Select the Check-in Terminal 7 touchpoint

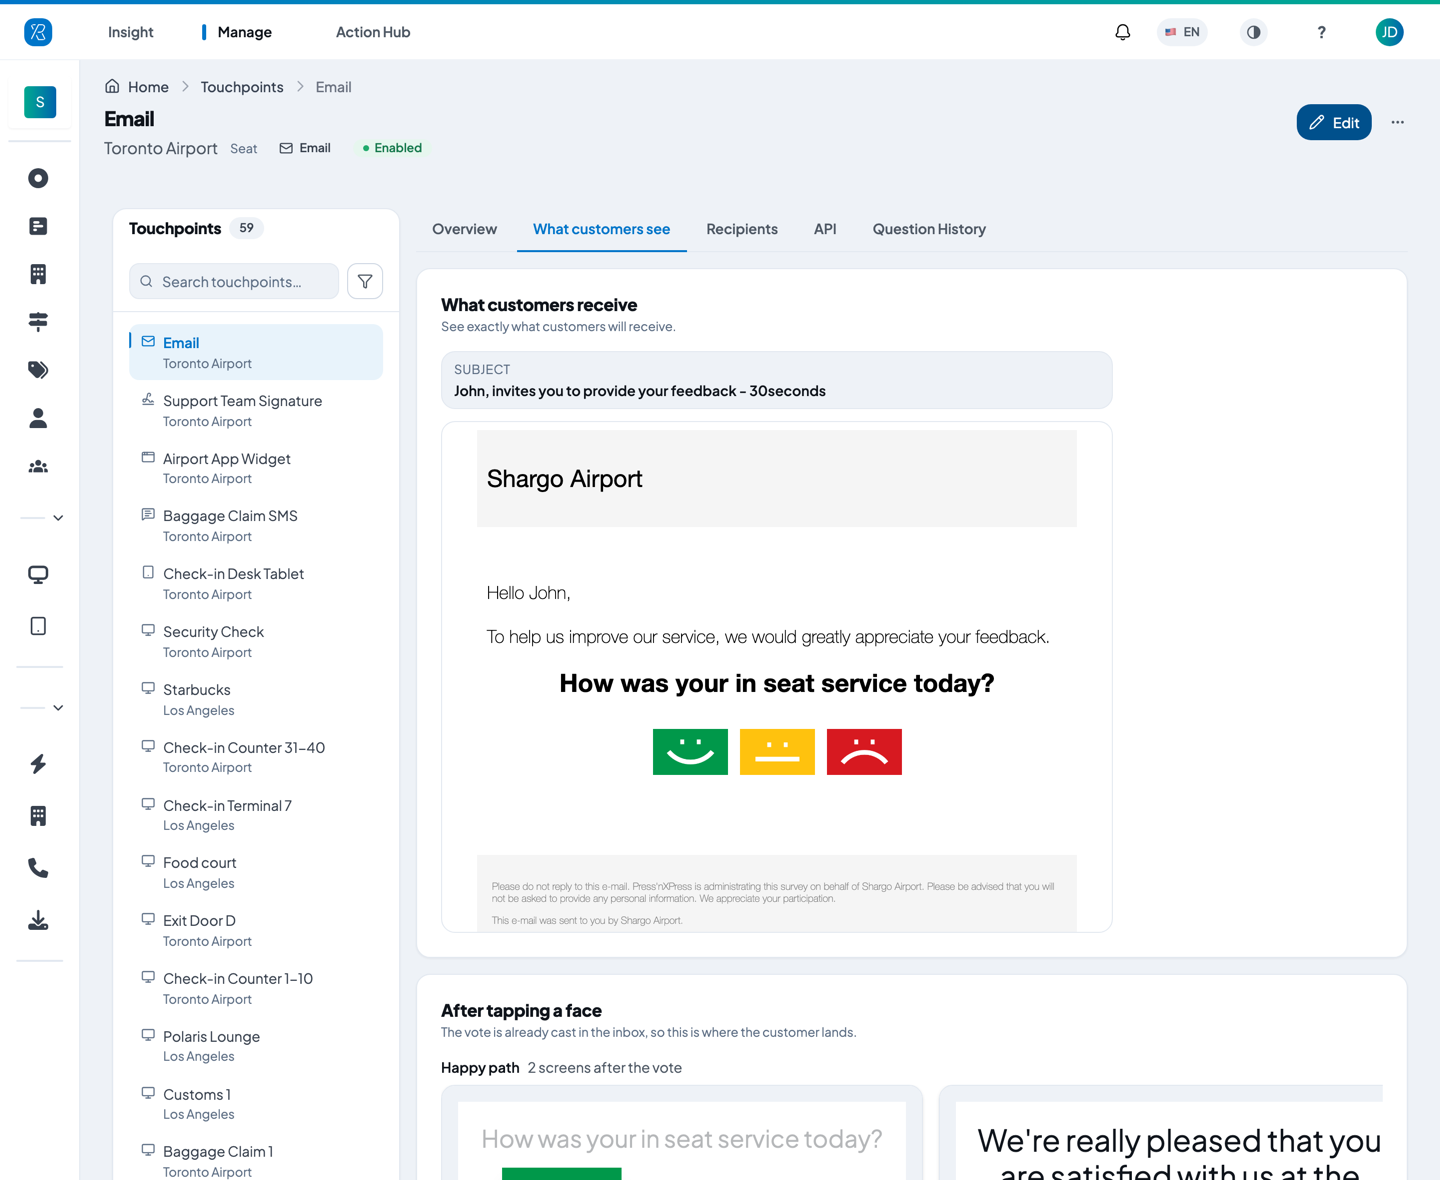click(x=256, y=814)
